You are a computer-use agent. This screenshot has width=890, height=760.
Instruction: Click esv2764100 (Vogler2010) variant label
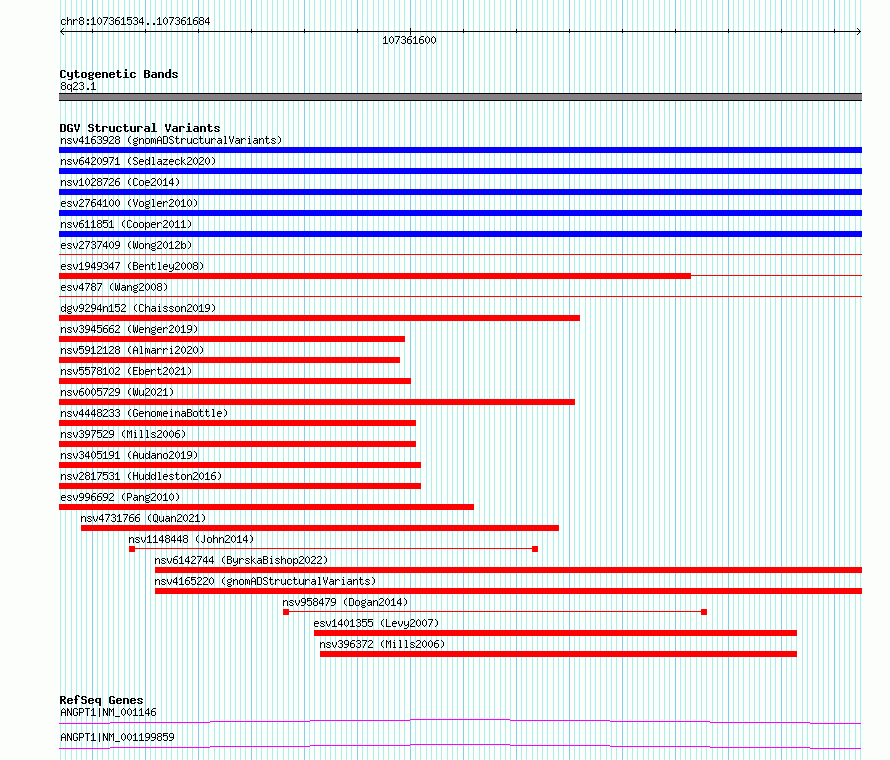(129, 203)
